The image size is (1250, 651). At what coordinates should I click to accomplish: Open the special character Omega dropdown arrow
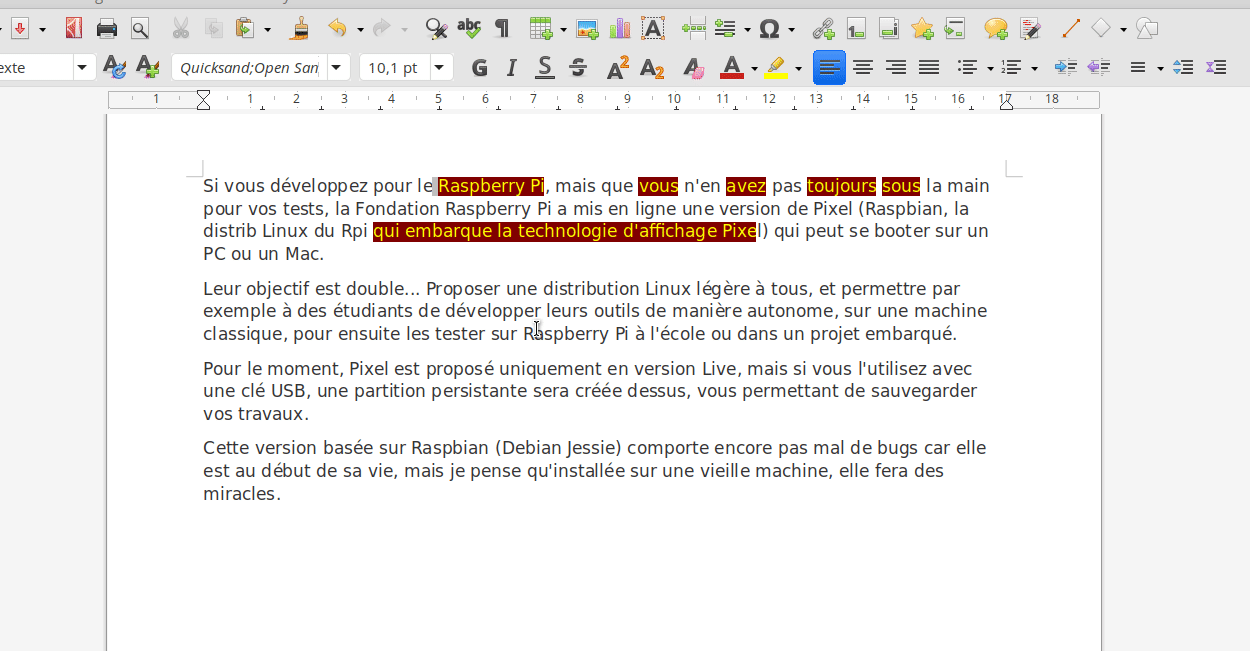(791, 30)
